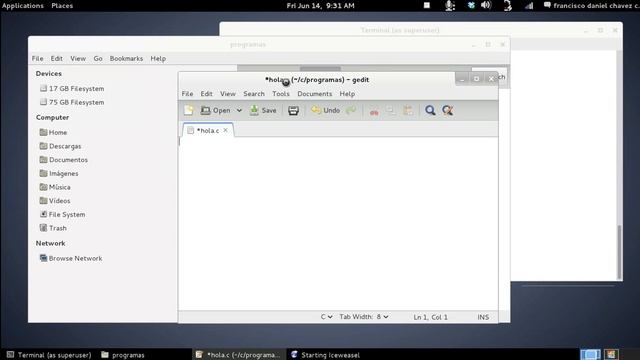Open gedit Help menu
Viewport: 640px width, 360px height.
347,93
